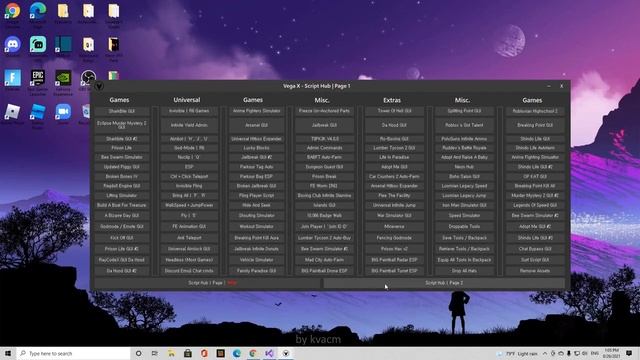Viewport: 640px width, 360px height.
Task: Open Edge from the taskbar
Action: [237, 353]
